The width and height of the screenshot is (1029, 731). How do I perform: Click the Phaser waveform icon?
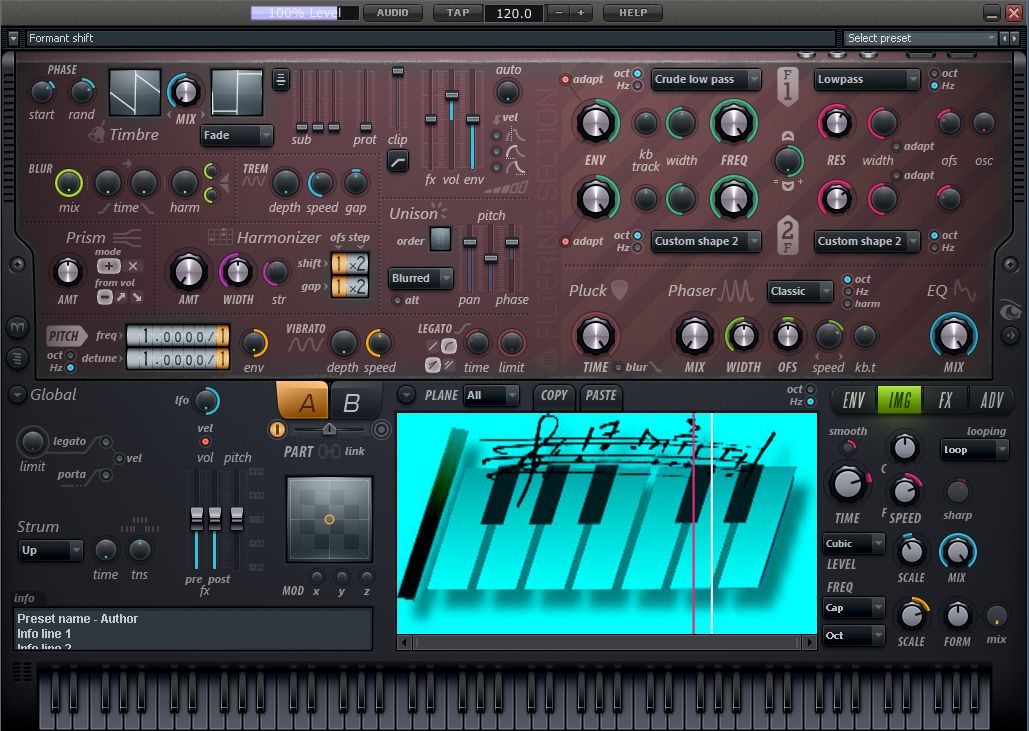738,291
